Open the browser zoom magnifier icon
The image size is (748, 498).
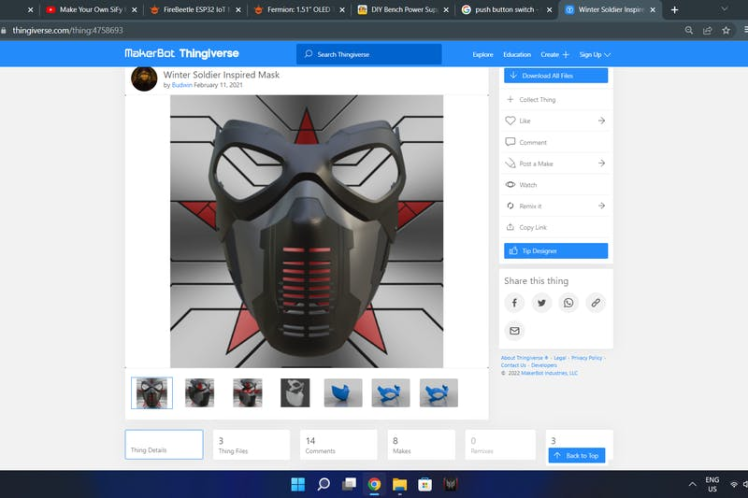coord(688,30)
